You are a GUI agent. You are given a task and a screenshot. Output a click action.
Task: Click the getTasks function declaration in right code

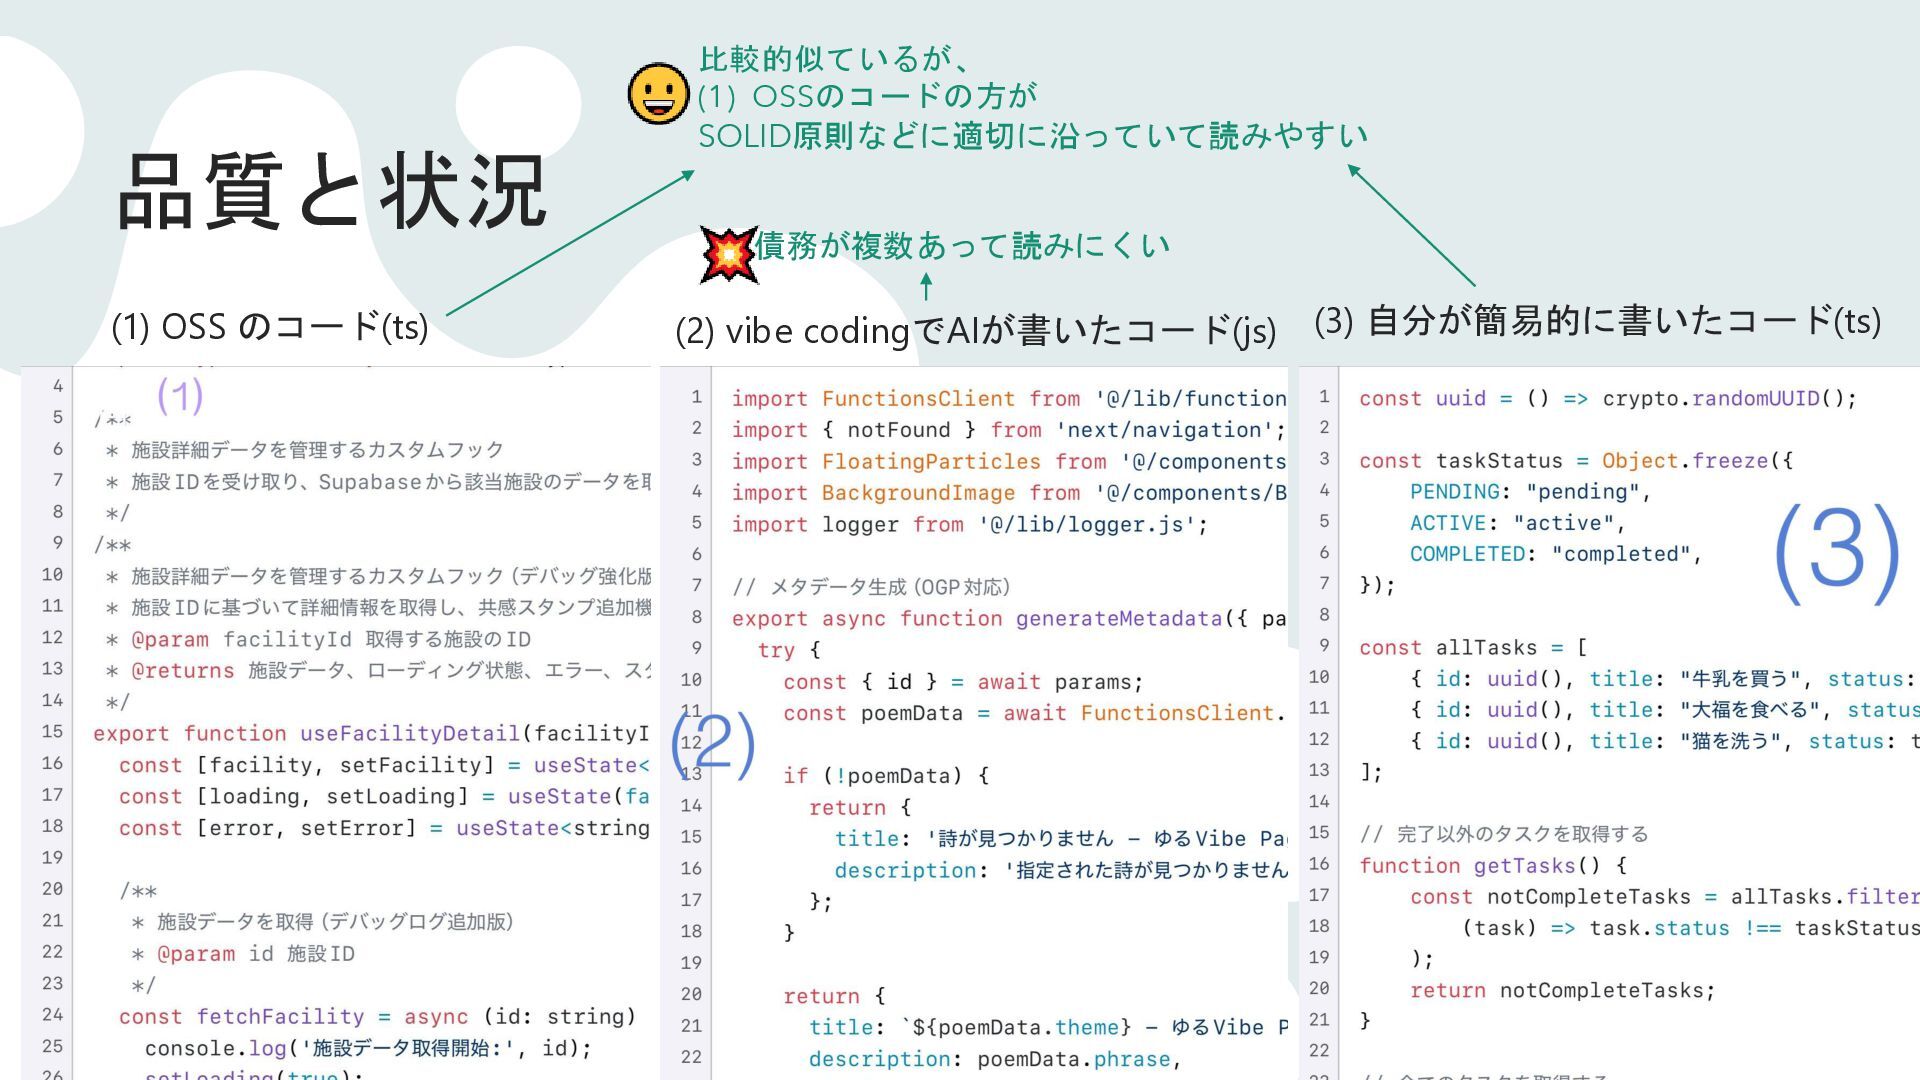[x=1524, y=866]
